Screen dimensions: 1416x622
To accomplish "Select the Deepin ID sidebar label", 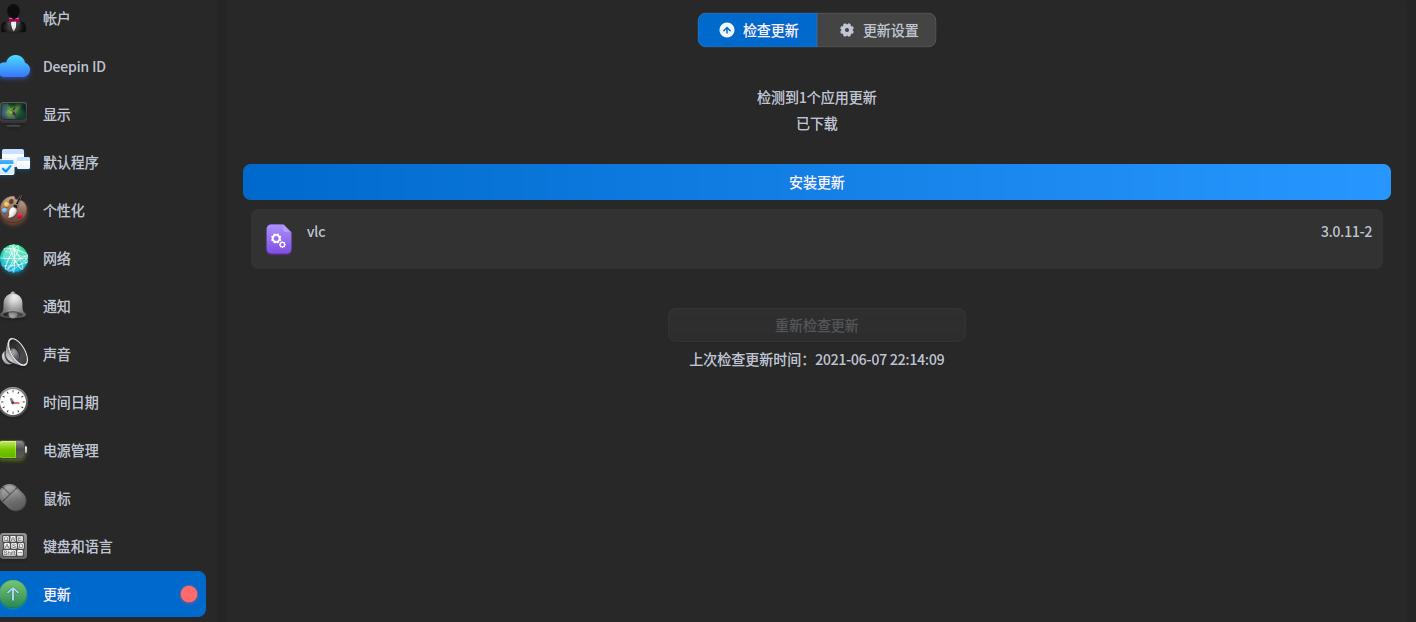I will coord(74,67).
